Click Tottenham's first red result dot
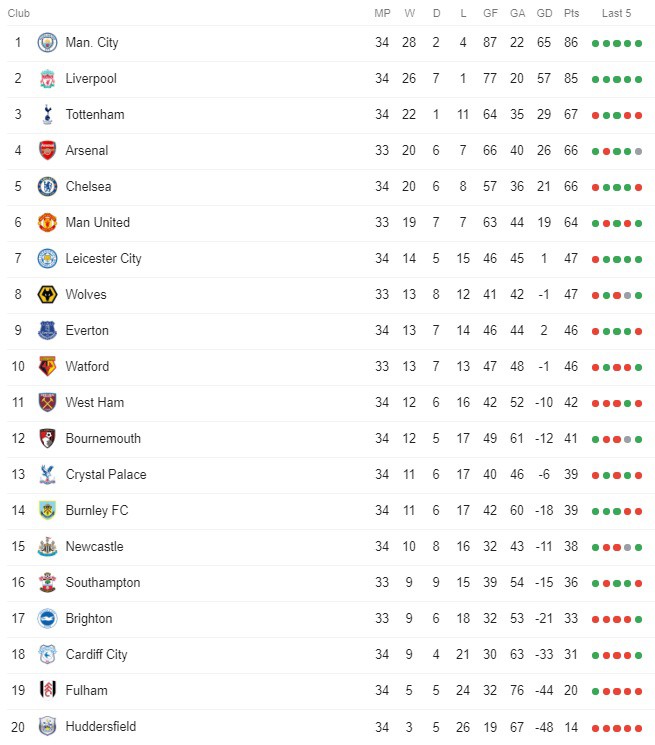 595,115
